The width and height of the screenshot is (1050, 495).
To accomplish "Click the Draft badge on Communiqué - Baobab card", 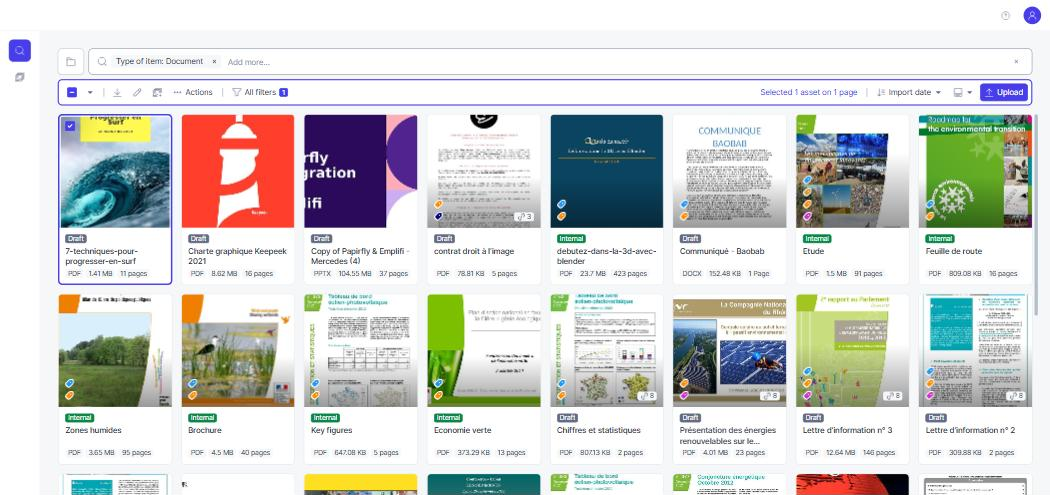I will (690, 238).
